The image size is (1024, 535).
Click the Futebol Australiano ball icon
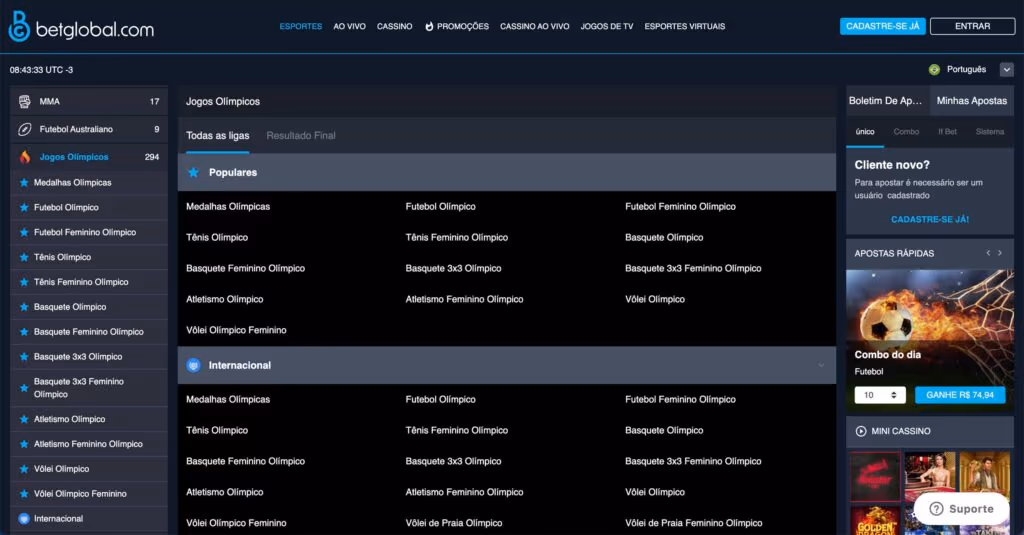click(x=25, y=129)
